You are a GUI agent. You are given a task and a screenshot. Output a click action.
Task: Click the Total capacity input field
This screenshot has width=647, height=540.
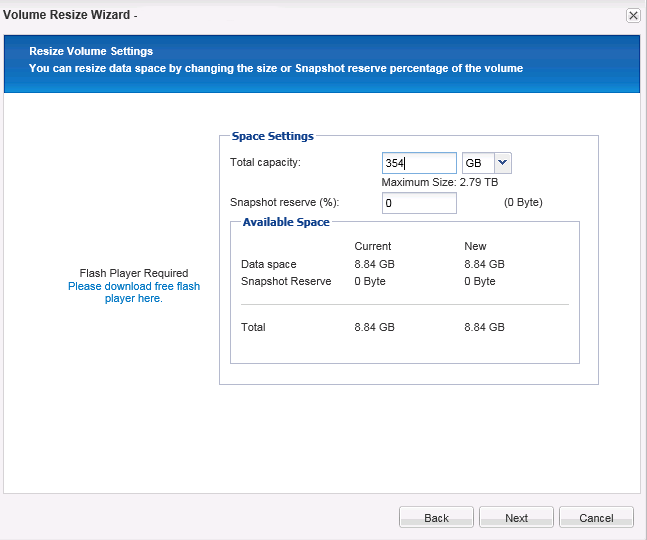click(x=418, y=163)
